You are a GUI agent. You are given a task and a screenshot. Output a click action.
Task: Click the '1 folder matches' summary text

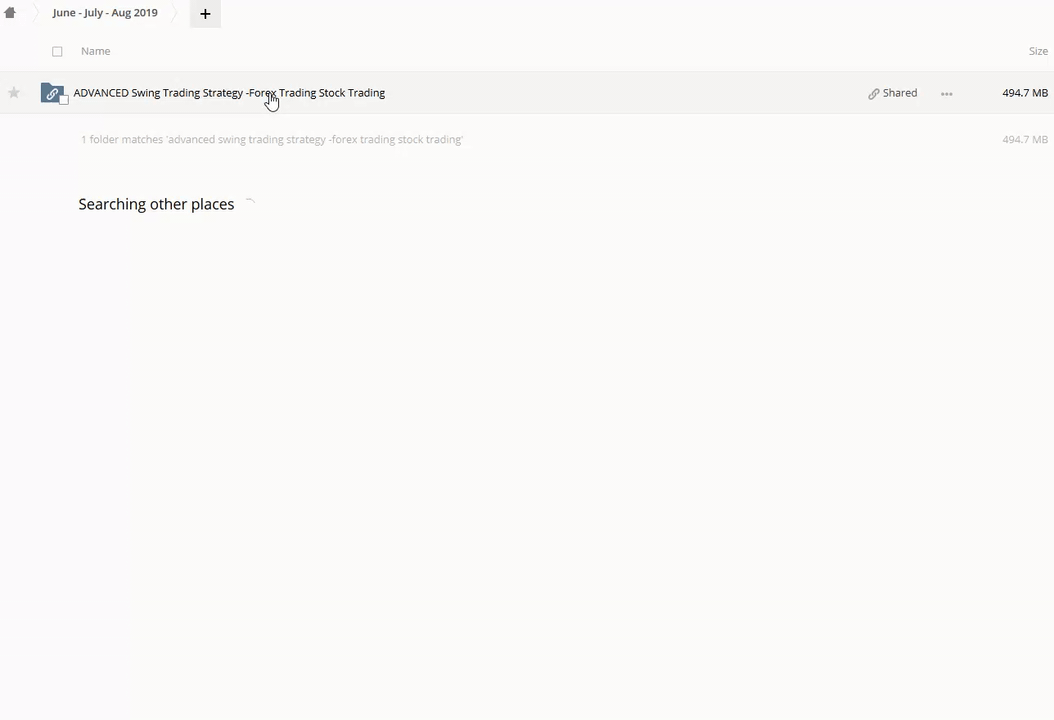271,140
